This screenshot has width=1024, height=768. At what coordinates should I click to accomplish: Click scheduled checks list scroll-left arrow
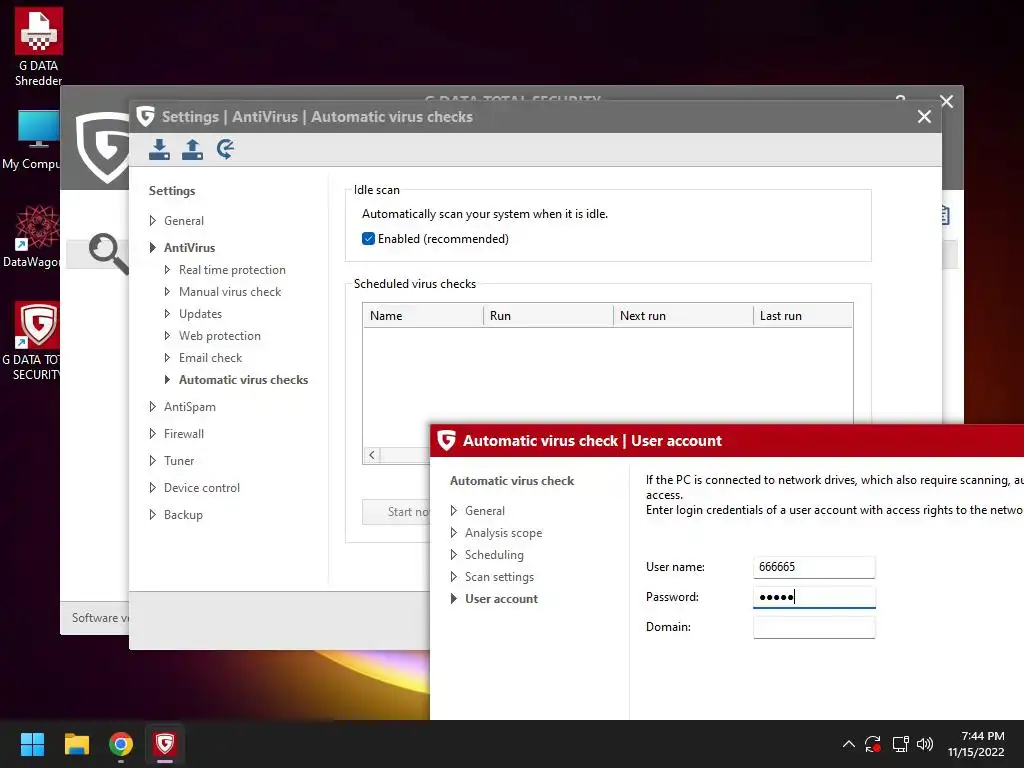tap(372, 455)
